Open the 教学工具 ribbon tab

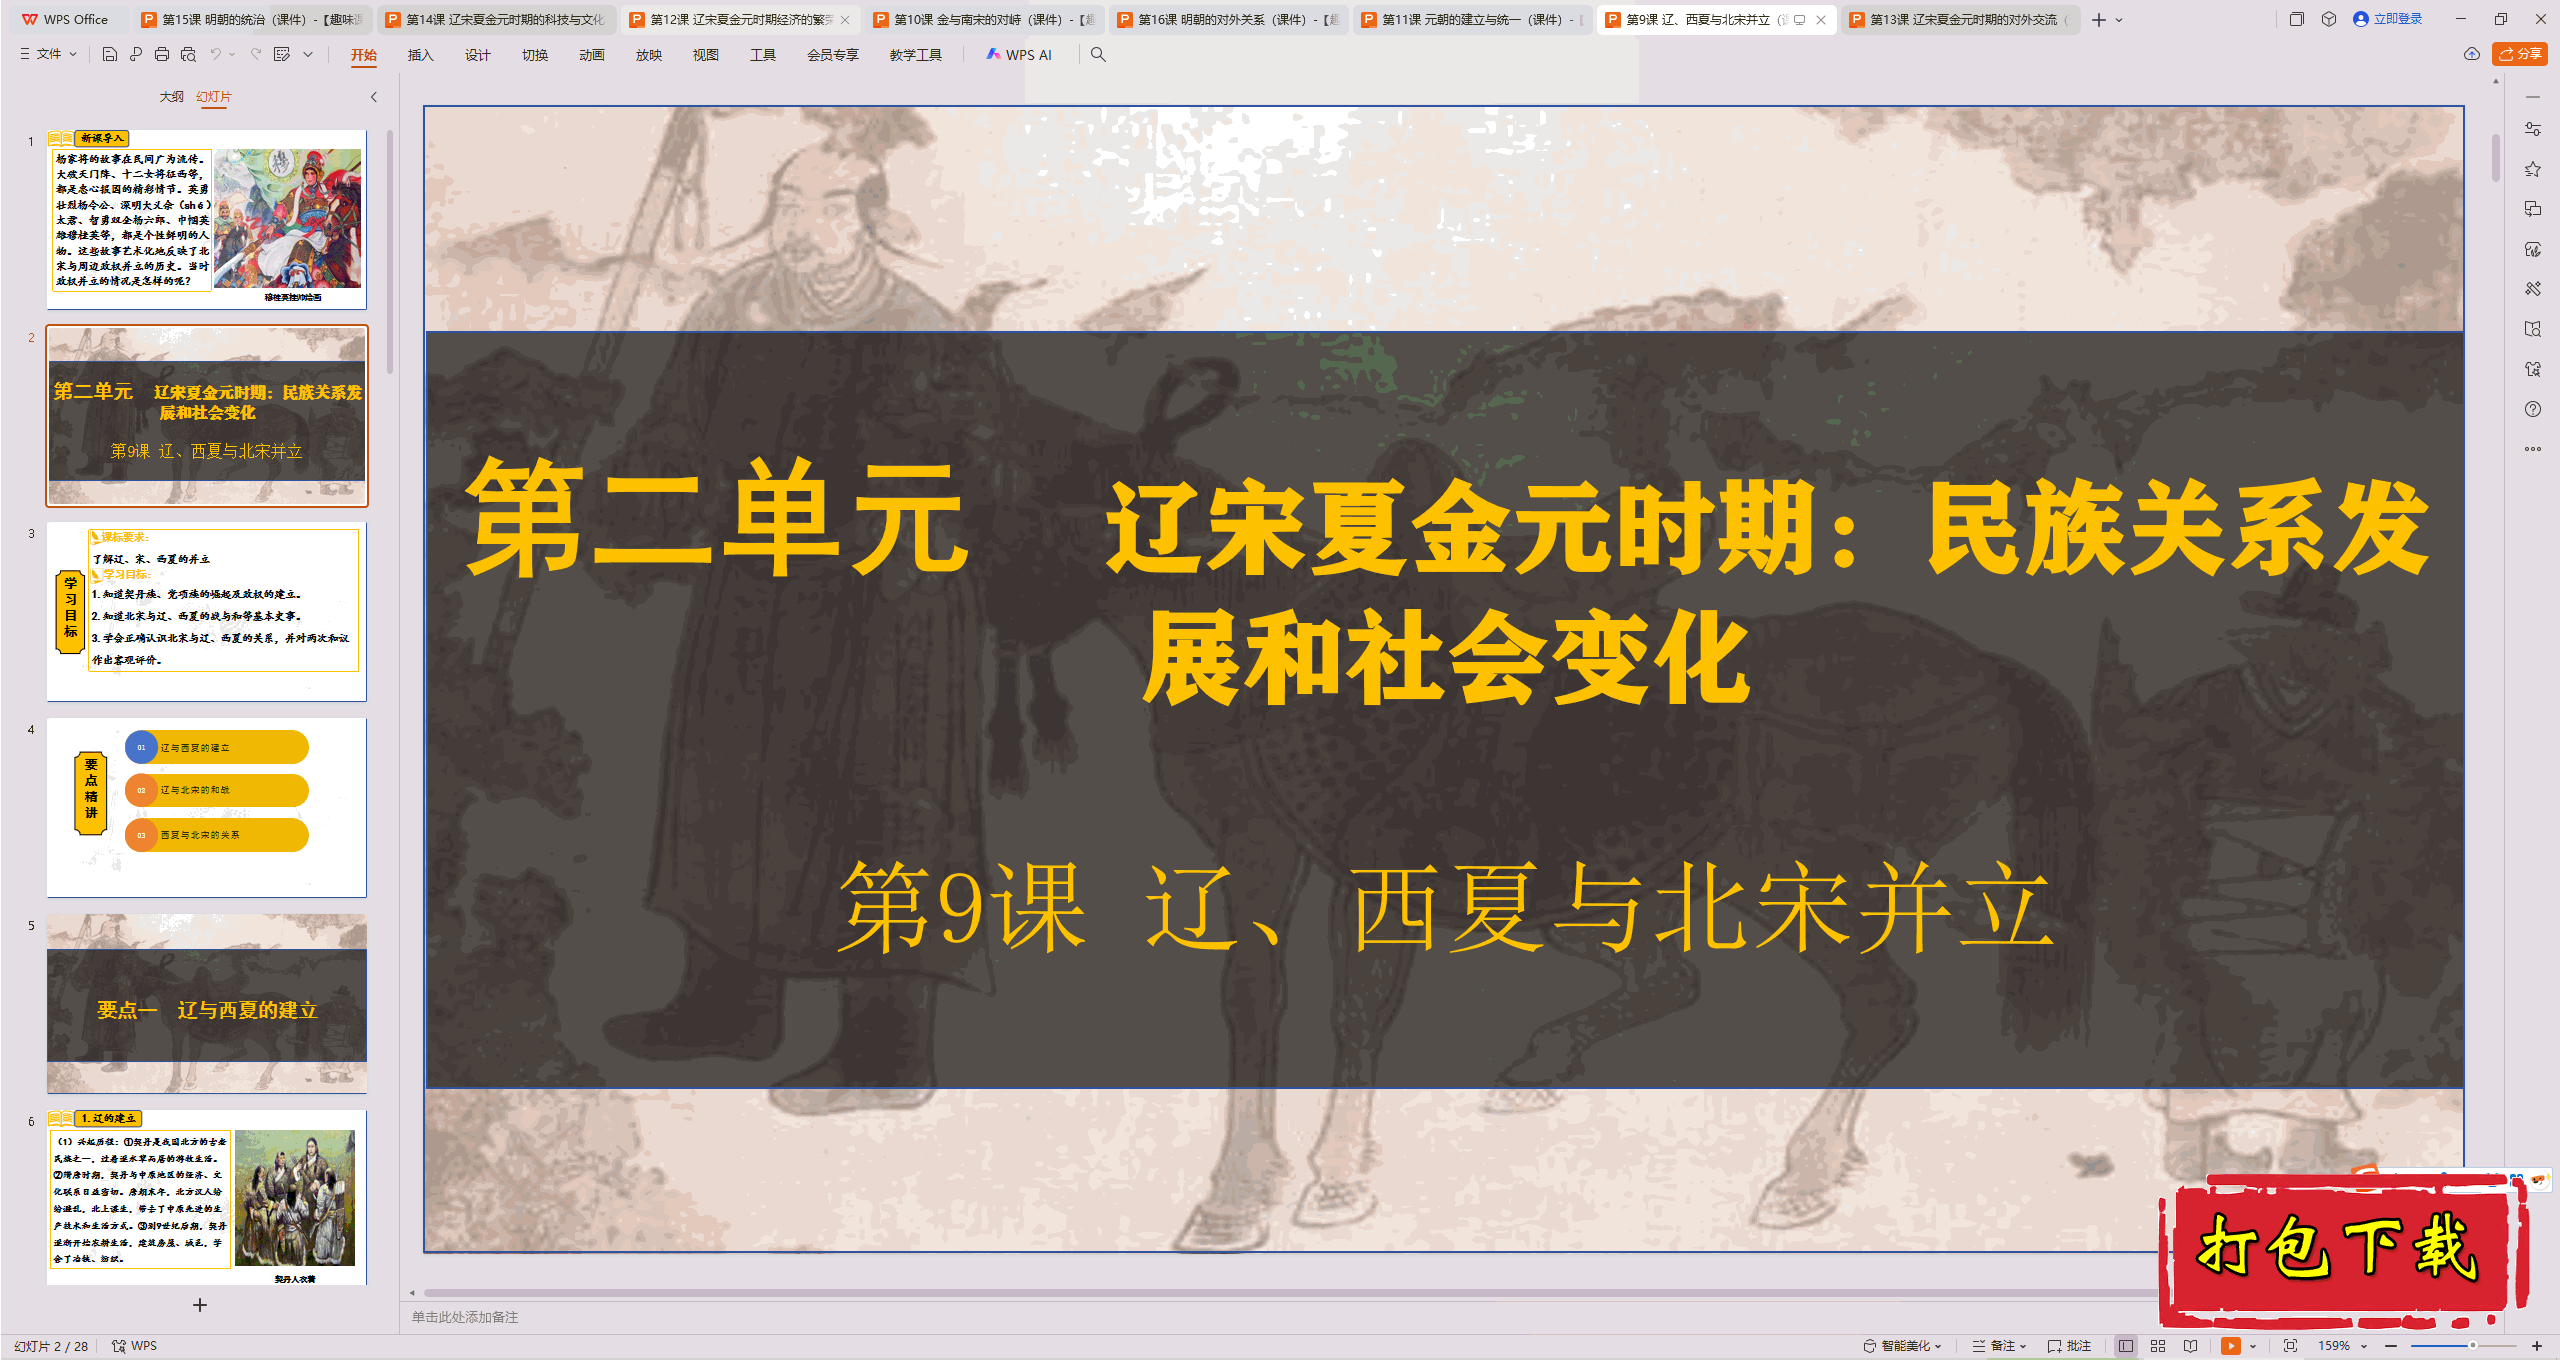tap(916, 55)
